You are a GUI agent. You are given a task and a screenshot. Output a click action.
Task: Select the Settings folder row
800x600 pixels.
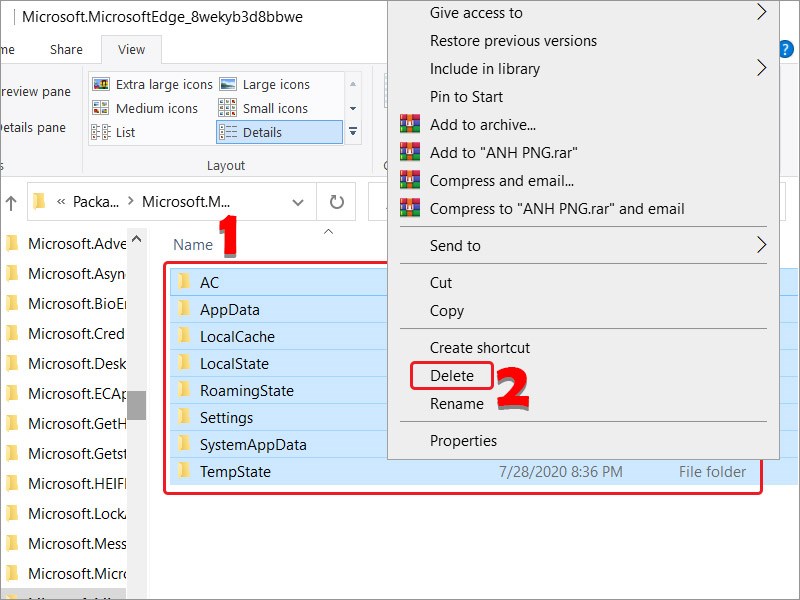tap(280, 417)
